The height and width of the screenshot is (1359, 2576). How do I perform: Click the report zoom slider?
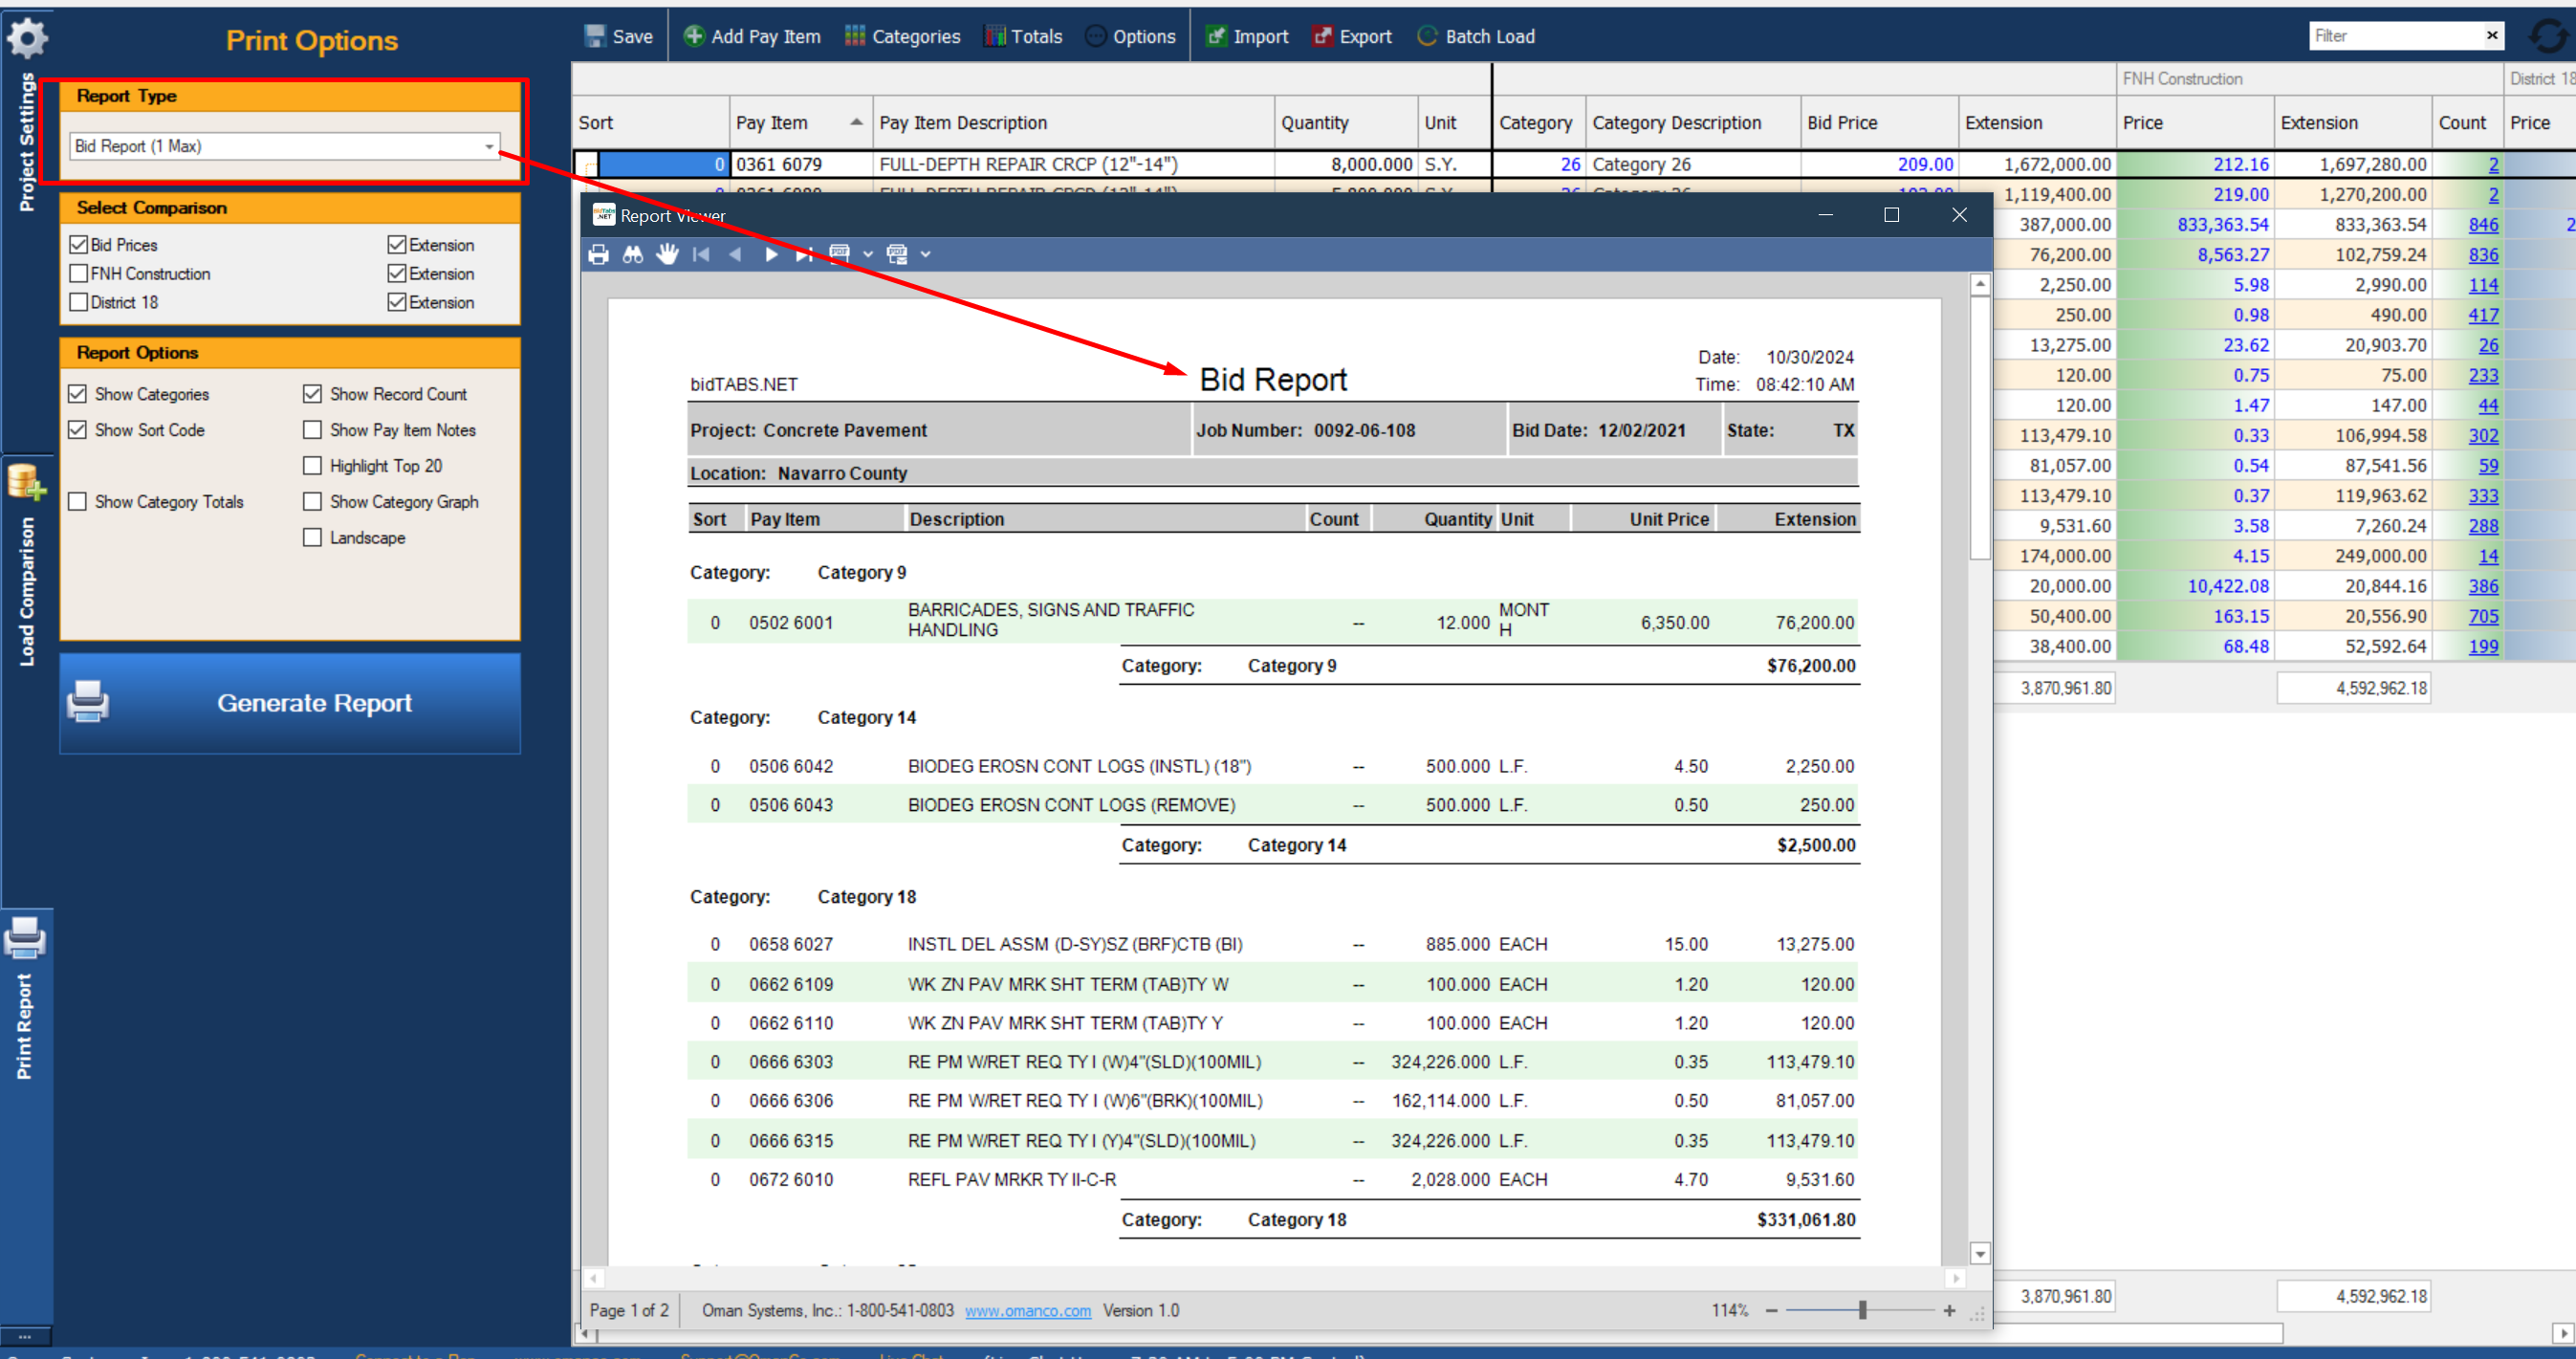1861,1310
